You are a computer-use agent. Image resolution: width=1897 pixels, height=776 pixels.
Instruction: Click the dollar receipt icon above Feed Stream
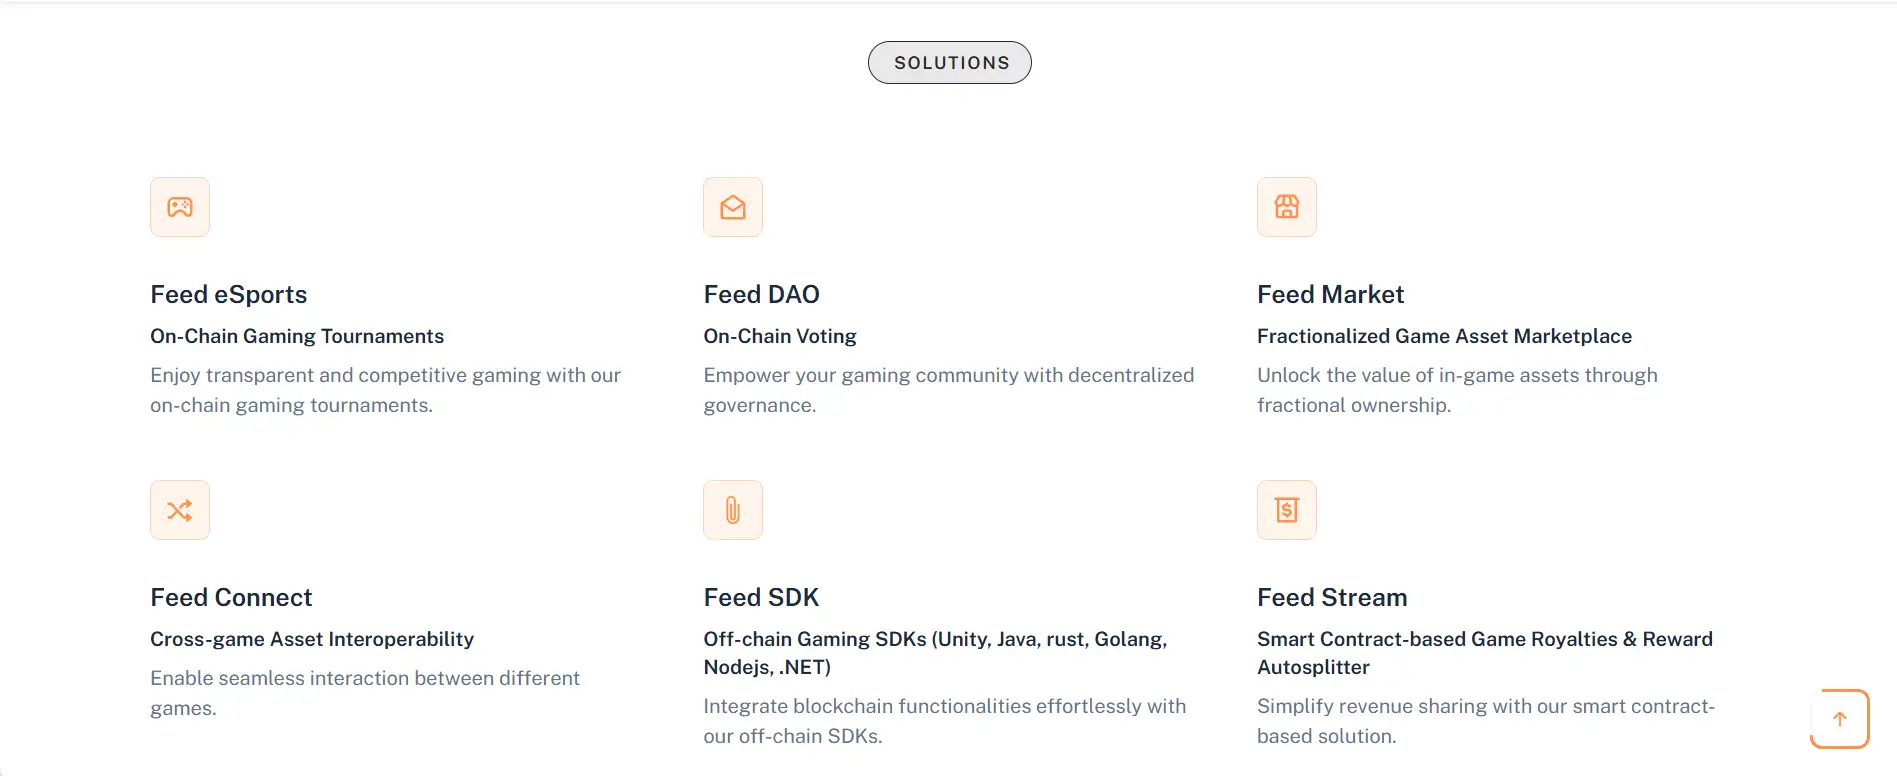pyautogui.click(x=1287, y=510)
